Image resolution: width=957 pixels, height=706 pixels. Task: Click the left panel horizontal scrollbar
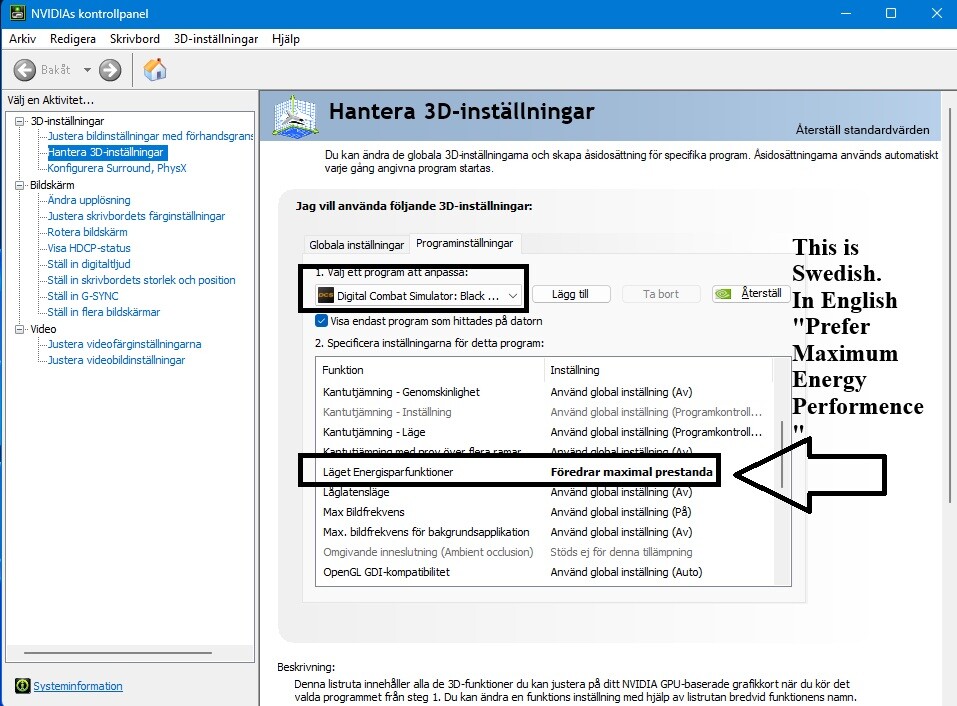(x=118, y=653)
